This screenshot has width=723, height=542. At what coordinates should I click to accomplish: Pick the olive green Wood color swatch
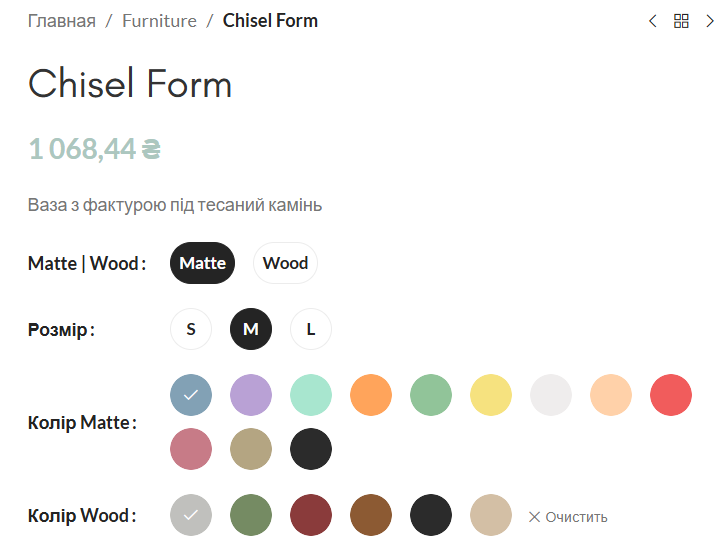point(251,515)
